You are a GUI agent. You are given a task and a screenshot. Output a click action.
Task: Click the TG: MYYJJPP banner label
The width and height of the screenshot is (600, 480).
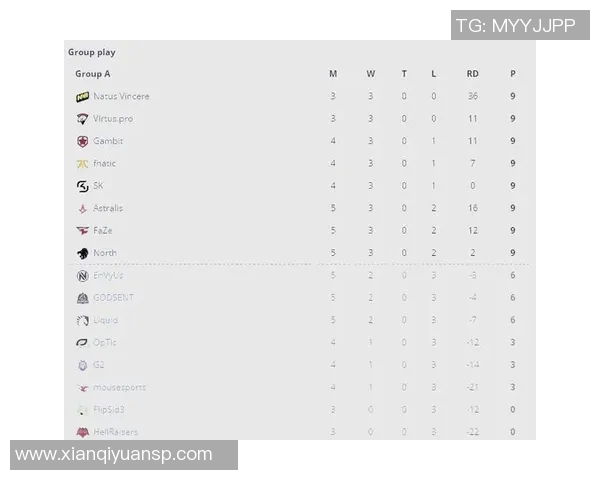(515, 26)
